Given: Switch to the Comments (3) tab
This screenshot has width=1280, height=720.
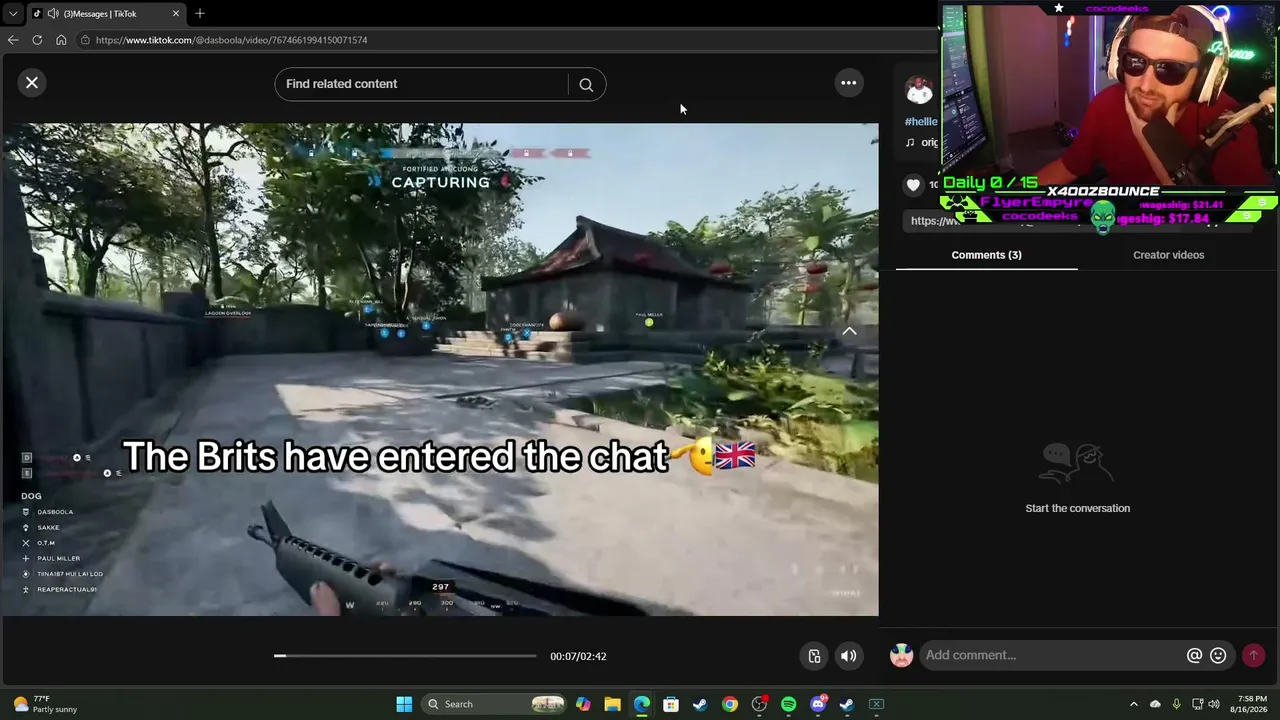Looking at the screenshot, I should click(x=986, y=255).
